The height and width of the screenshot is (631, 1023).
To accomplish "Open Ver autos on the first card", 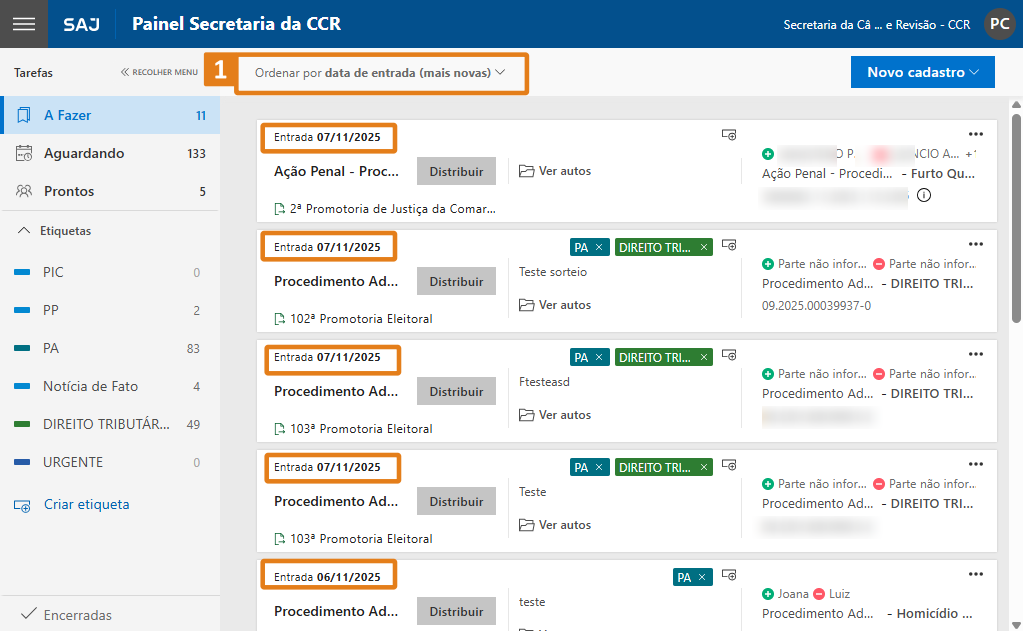I will [x=555, y=171].
